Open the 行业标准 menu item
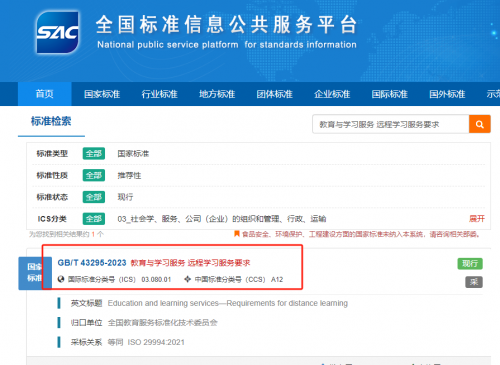Viewport: 500px width, 365px height. point(160,94)
